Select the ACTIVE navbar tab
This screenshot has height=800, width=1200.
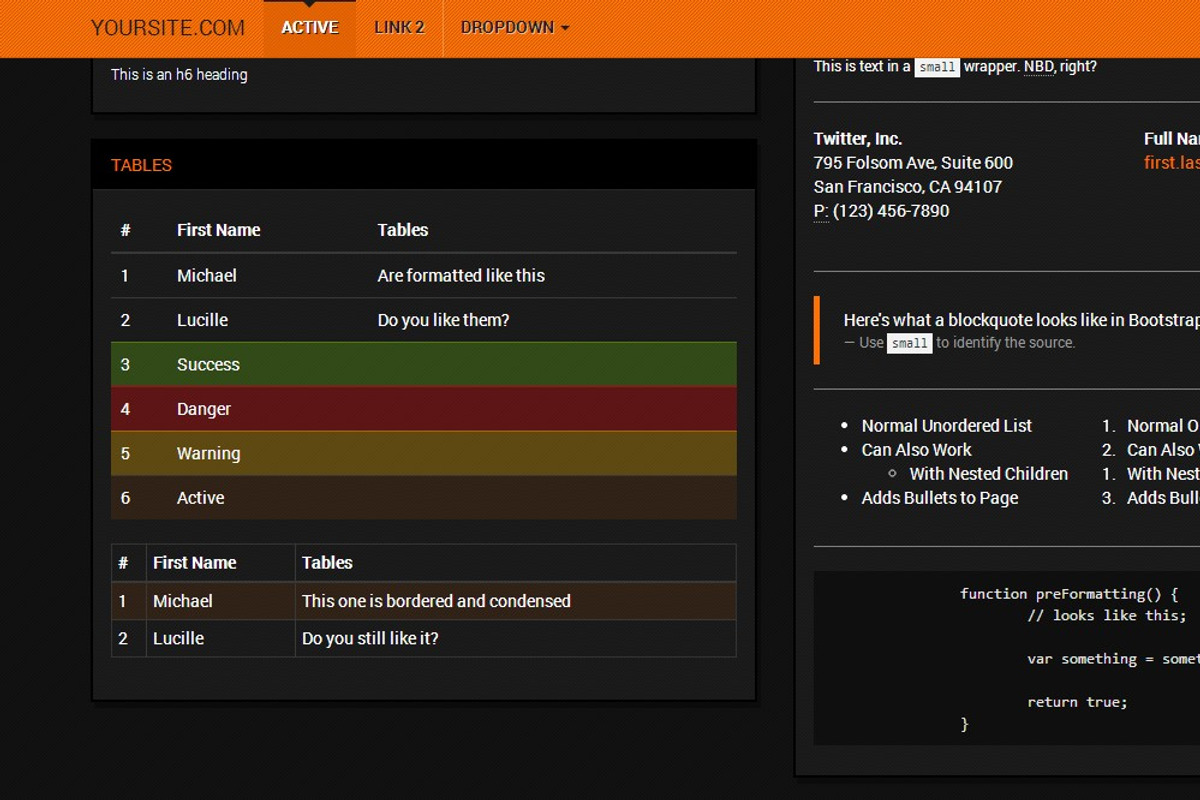[310, 28]
